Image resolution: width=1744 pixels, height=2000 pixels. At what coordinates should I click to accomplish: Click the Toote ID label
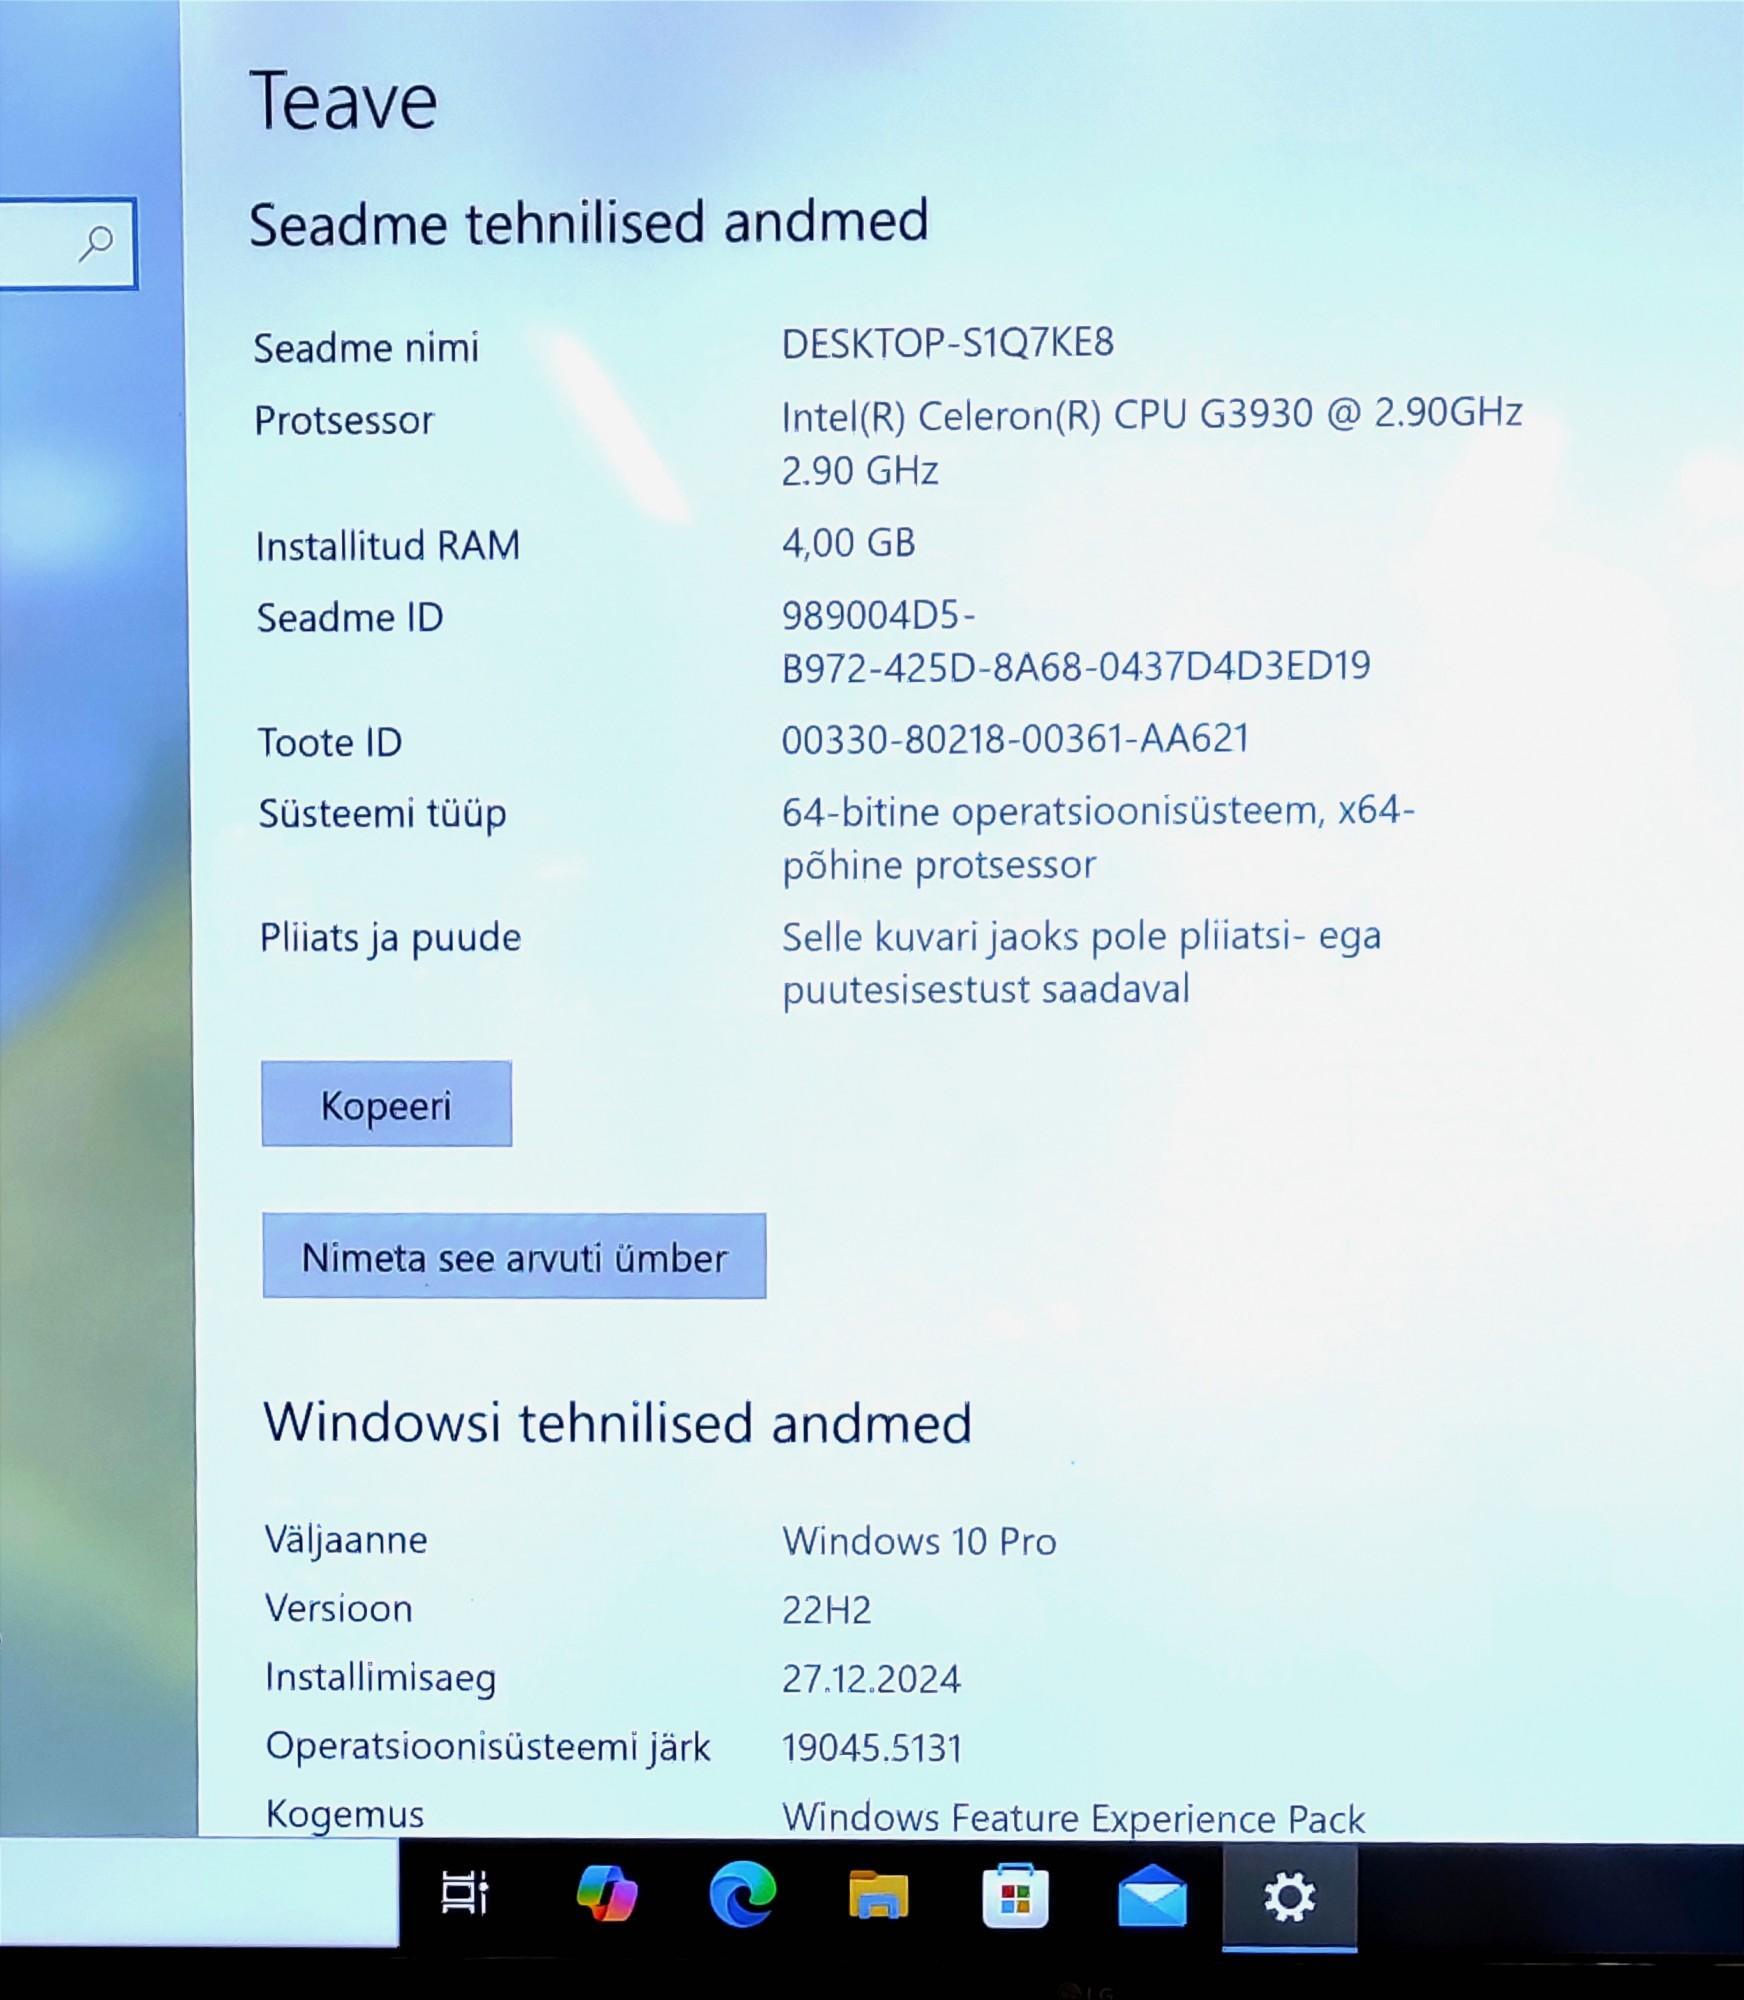click(x=330, y=742)
